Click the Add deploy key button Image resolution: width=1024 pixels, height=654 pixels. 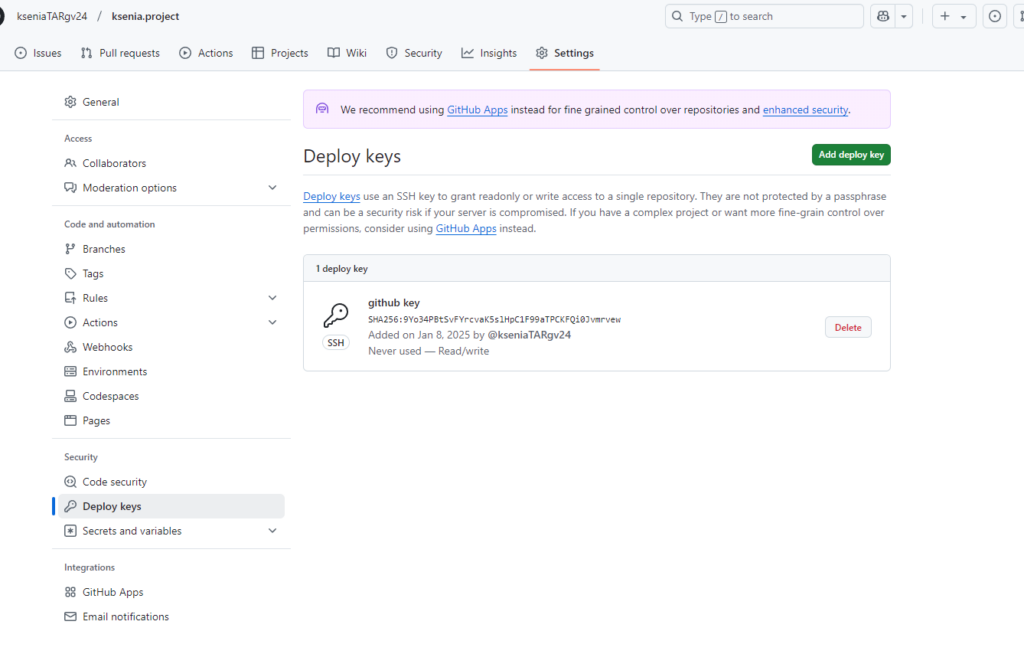tap(850, 155)
